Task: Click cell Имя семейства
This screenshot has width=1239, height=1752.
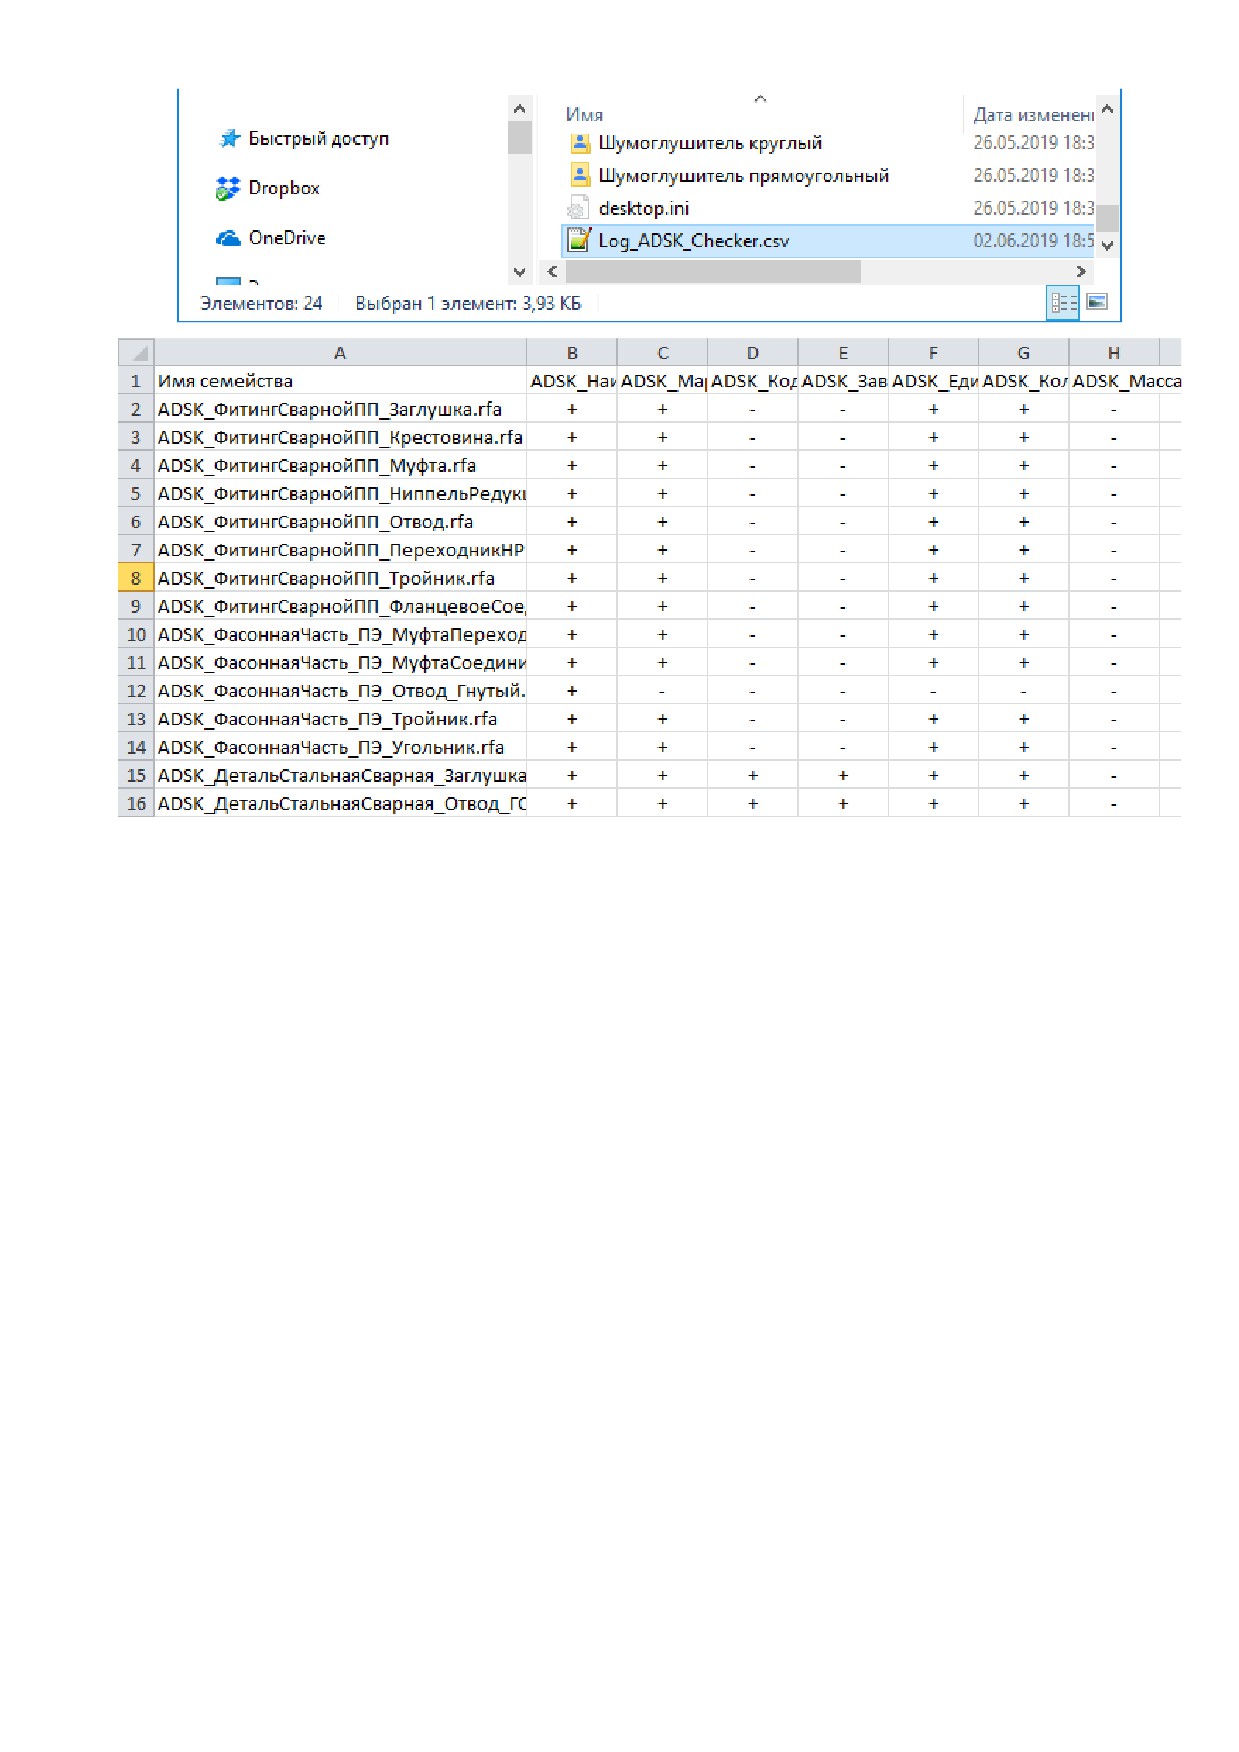Action: pyautogui.click(x=340, y=380)
